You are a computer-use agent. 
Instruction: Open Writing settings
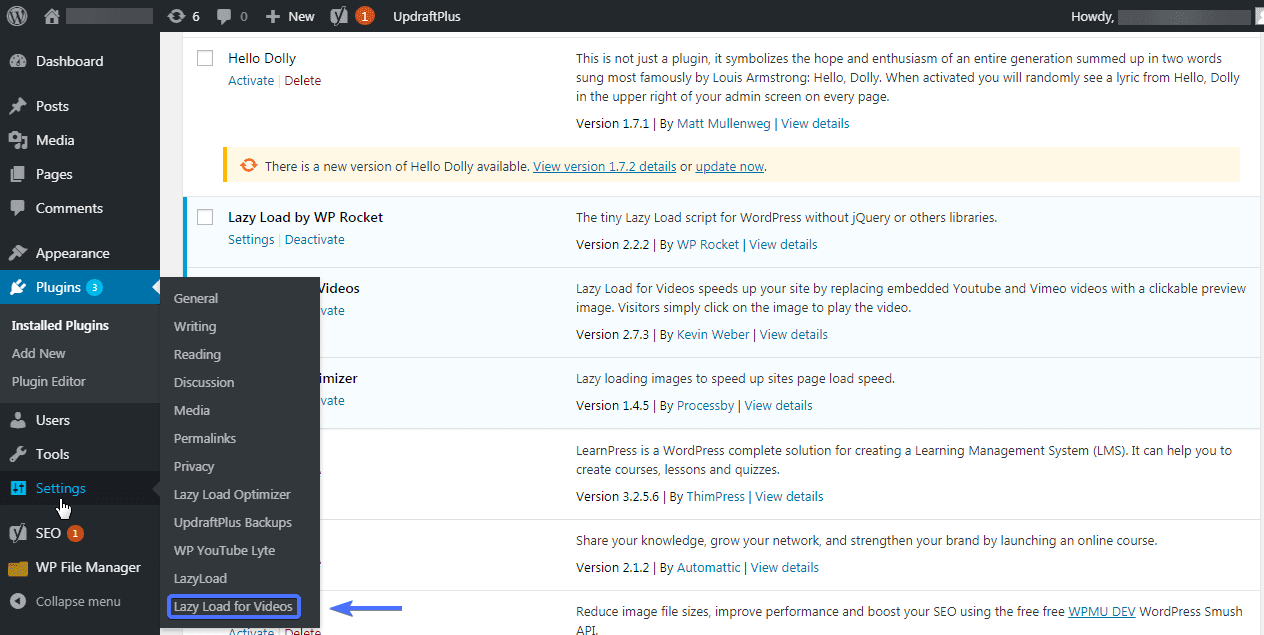(x=195, y=326)
